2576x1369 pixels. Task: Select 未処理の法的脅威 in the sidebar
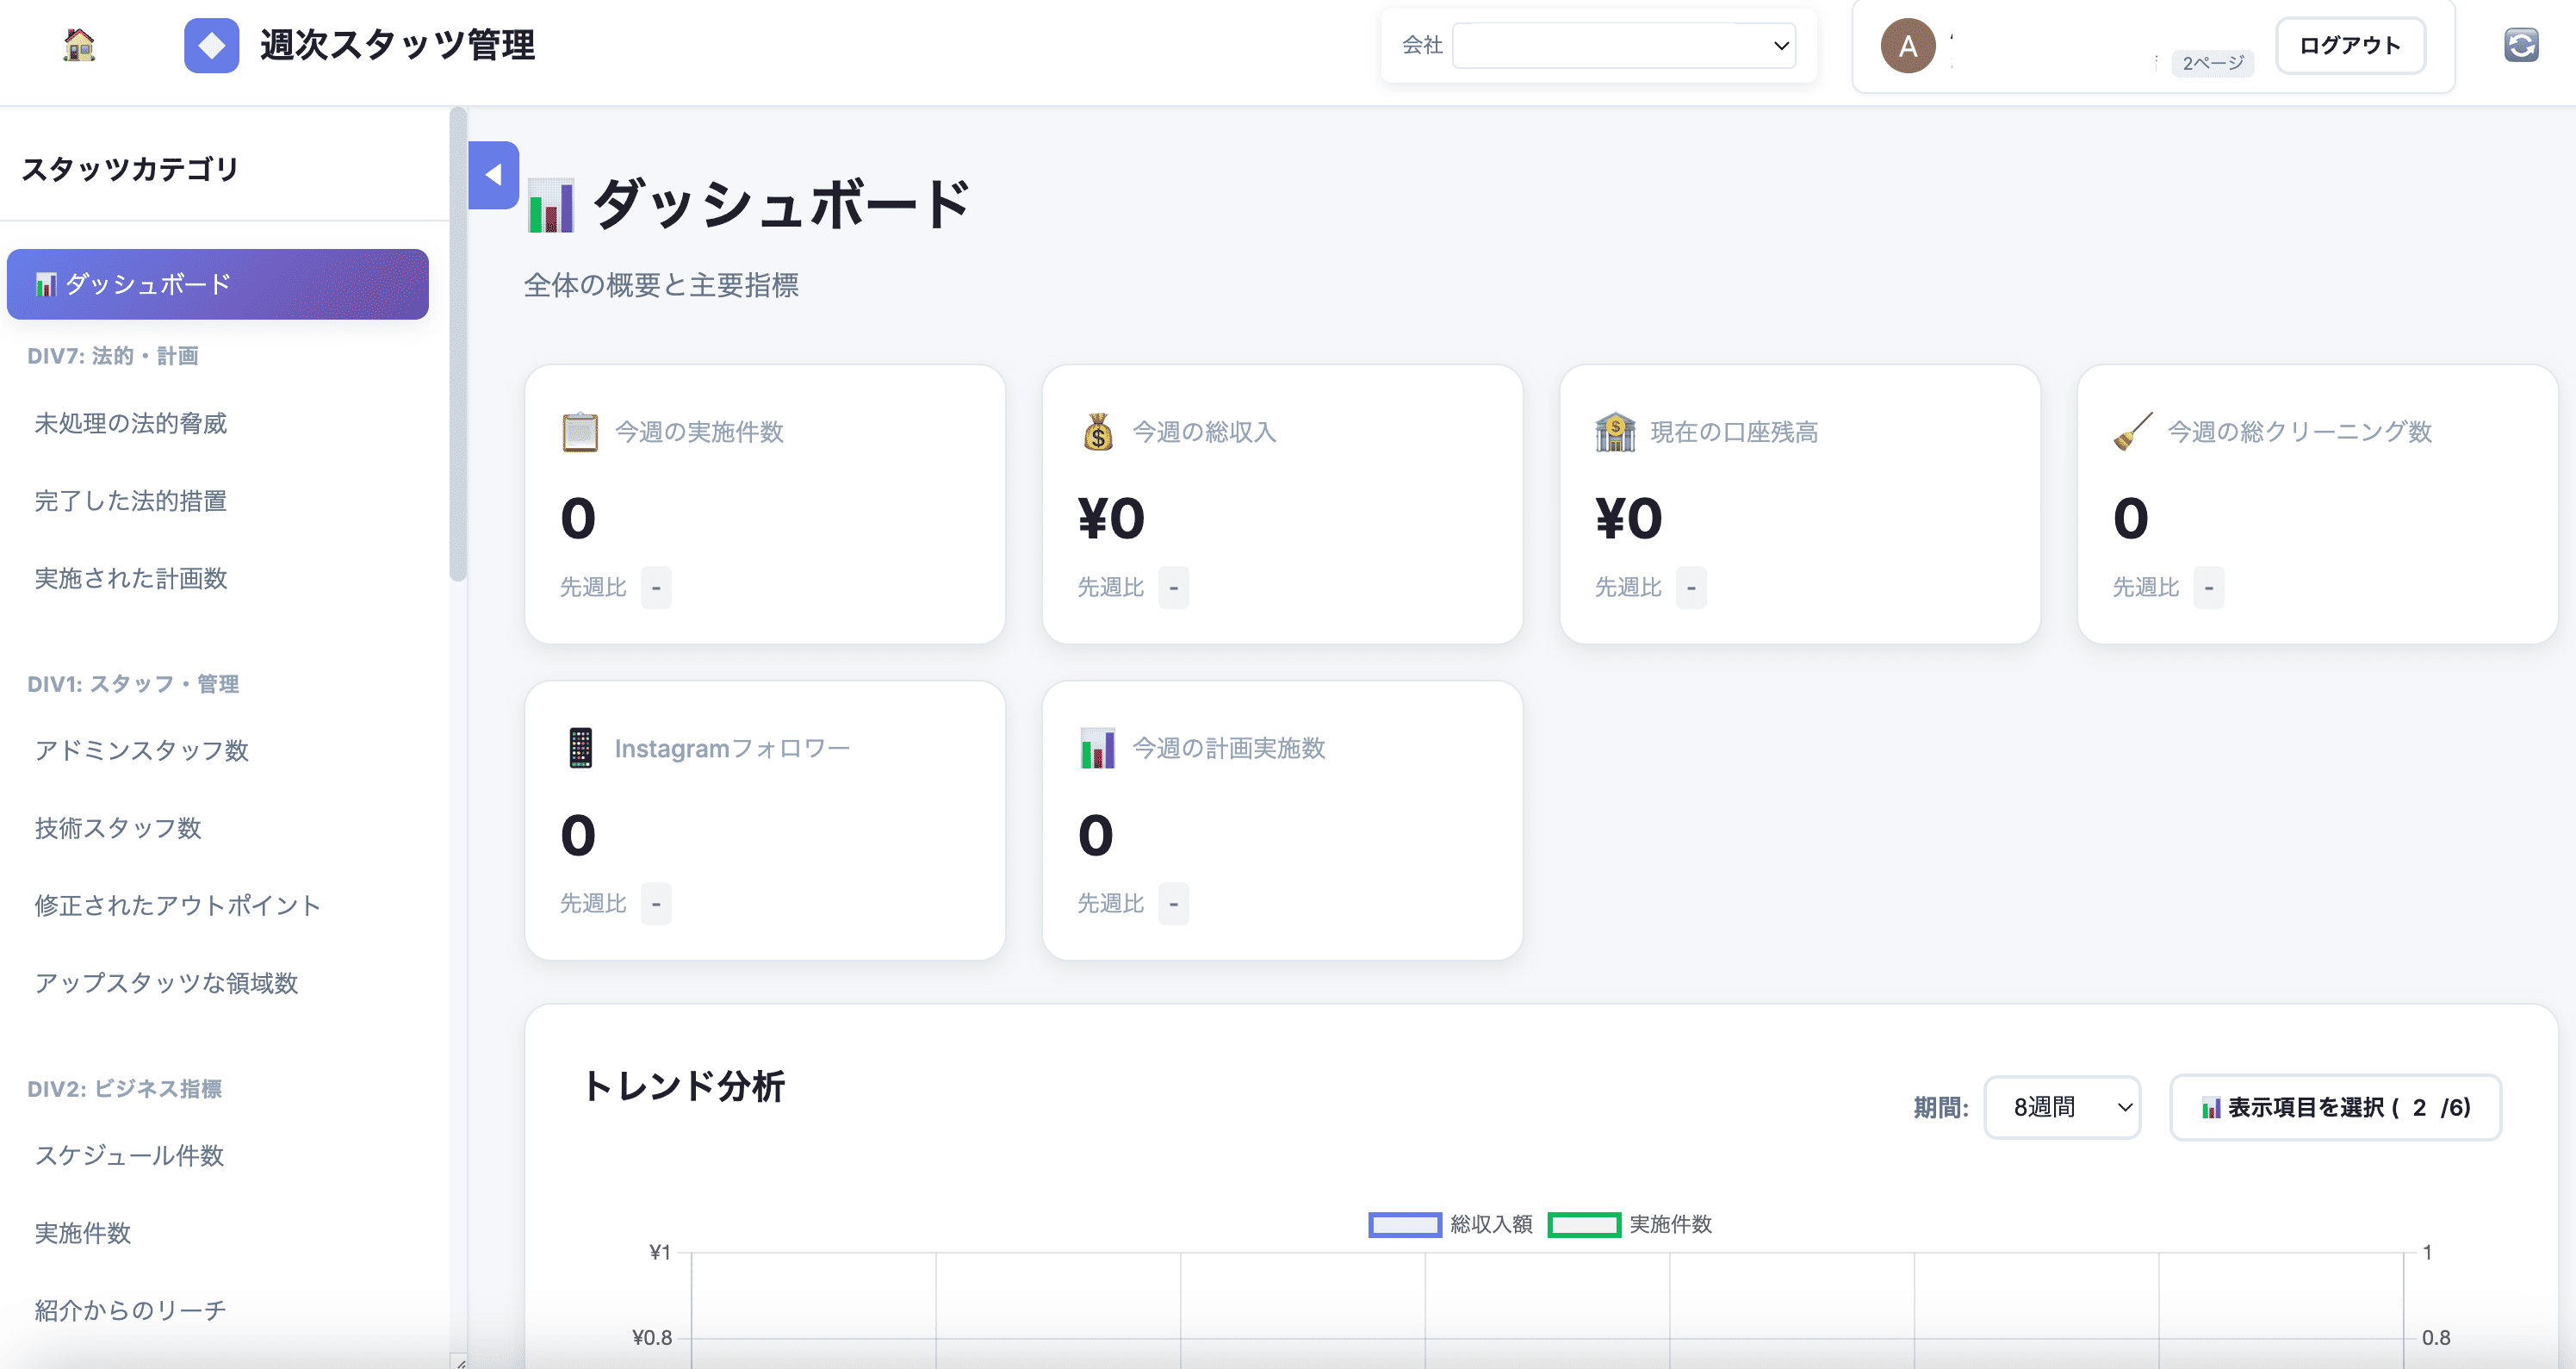point(130,423)
